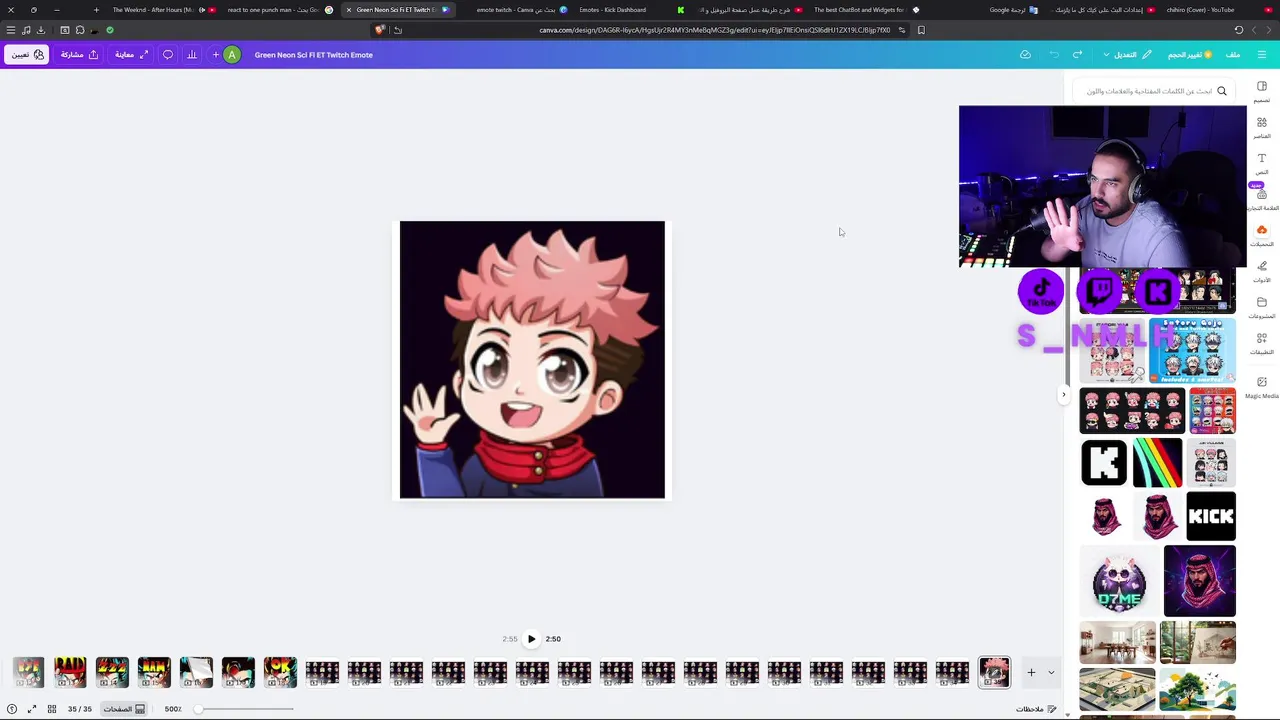Viewport: 1280px width, 720px height.
Task: Click the magnifier search icon in panel
Action: [1222, 91]
